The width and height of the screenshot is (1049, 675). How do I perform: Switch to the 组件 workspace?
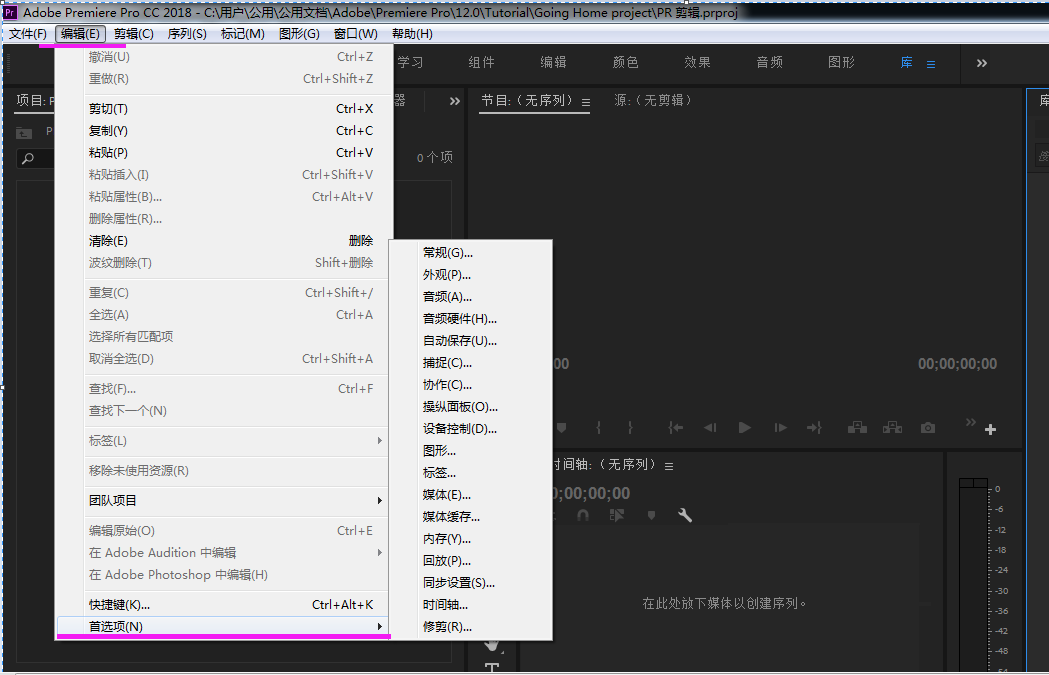[x=482, y=62]
